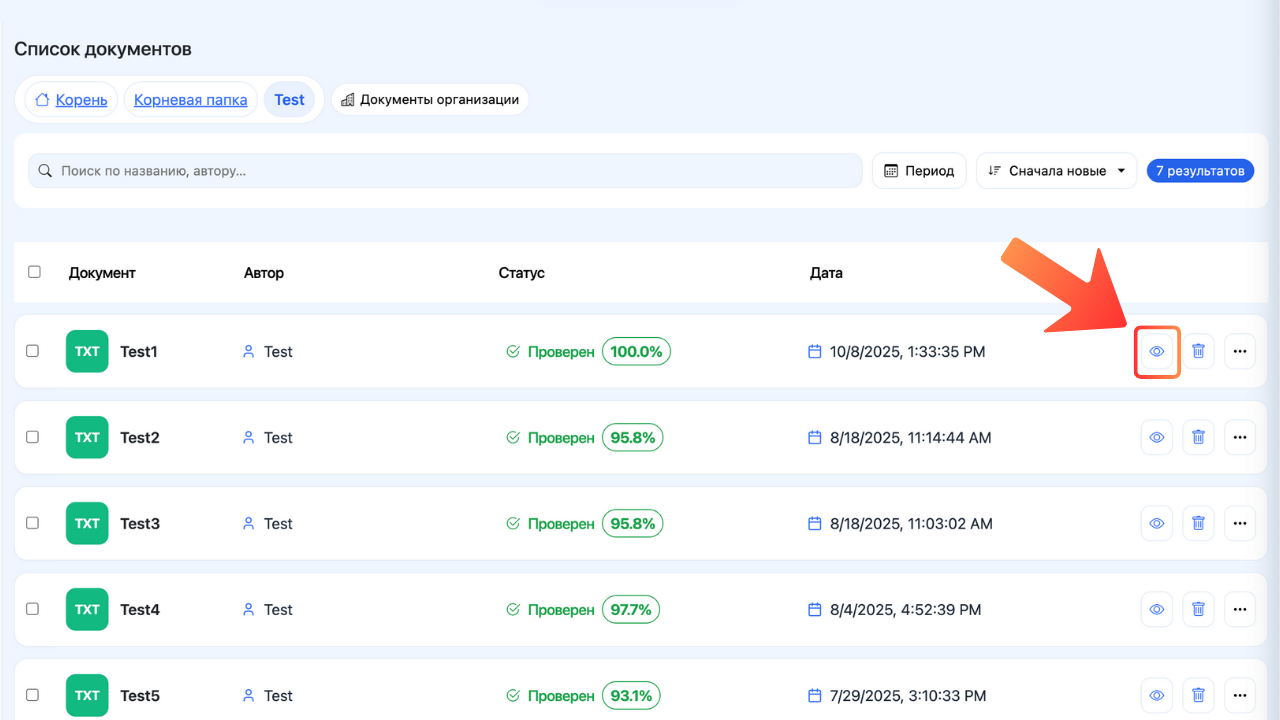Open the three-dot menu for Test3

pos(1240,524)
